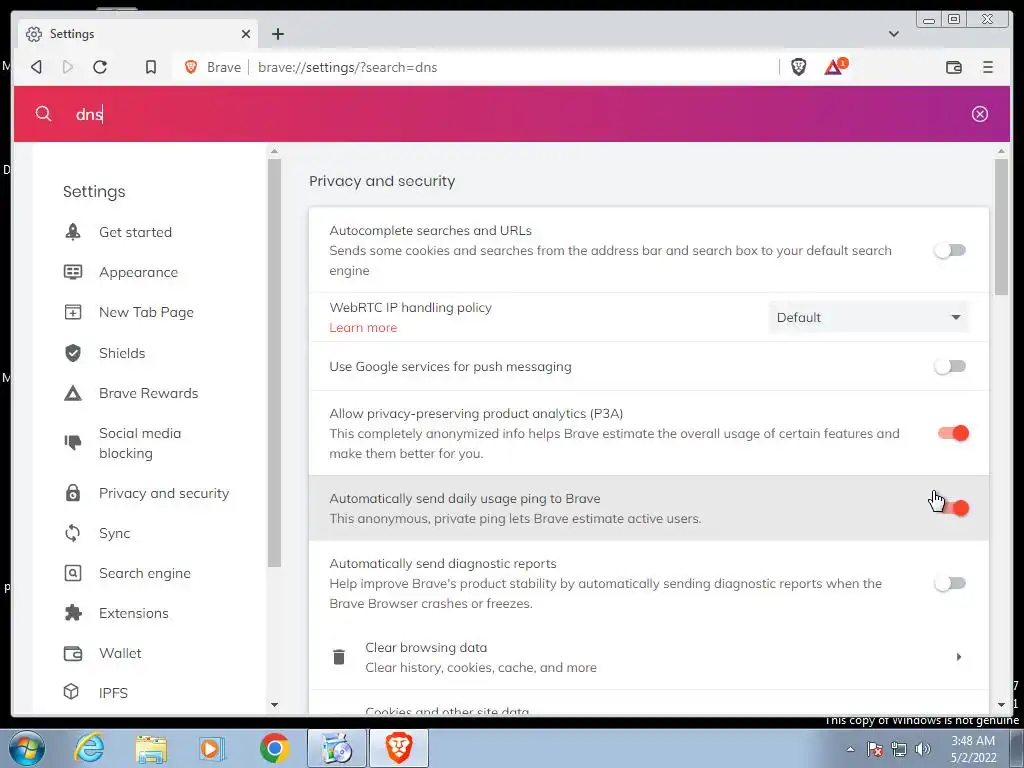
Task: Click sidebar scrollbar up arrow
Action: coord(274,152)
